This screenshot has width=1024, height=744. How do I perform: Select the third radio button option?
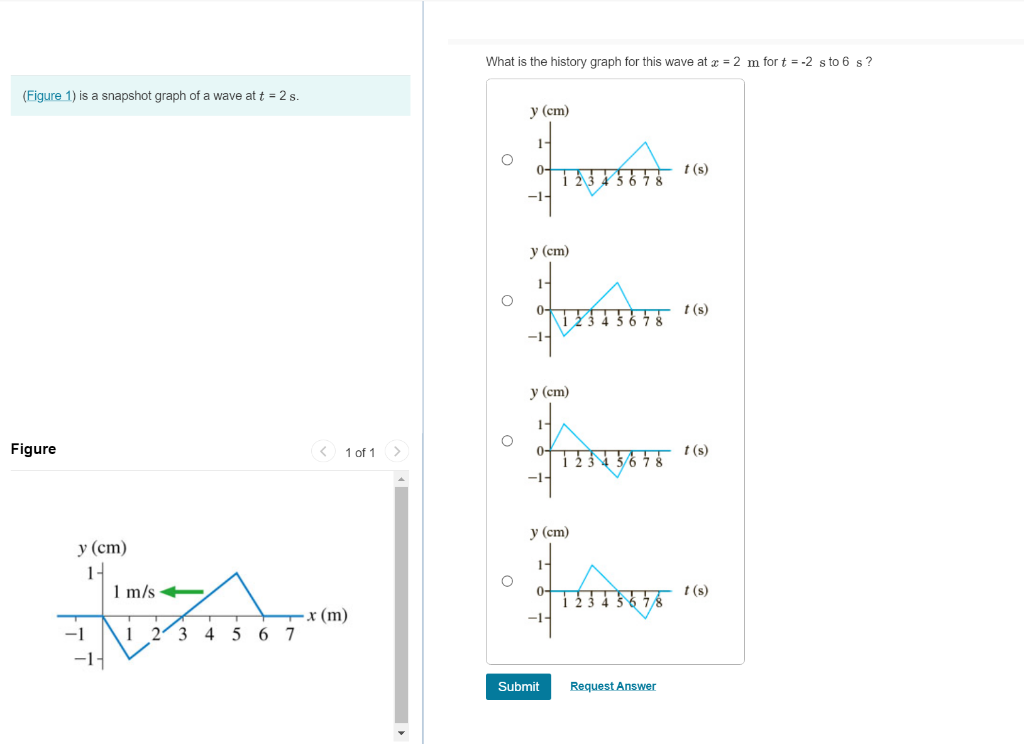[x=507, y=440]
